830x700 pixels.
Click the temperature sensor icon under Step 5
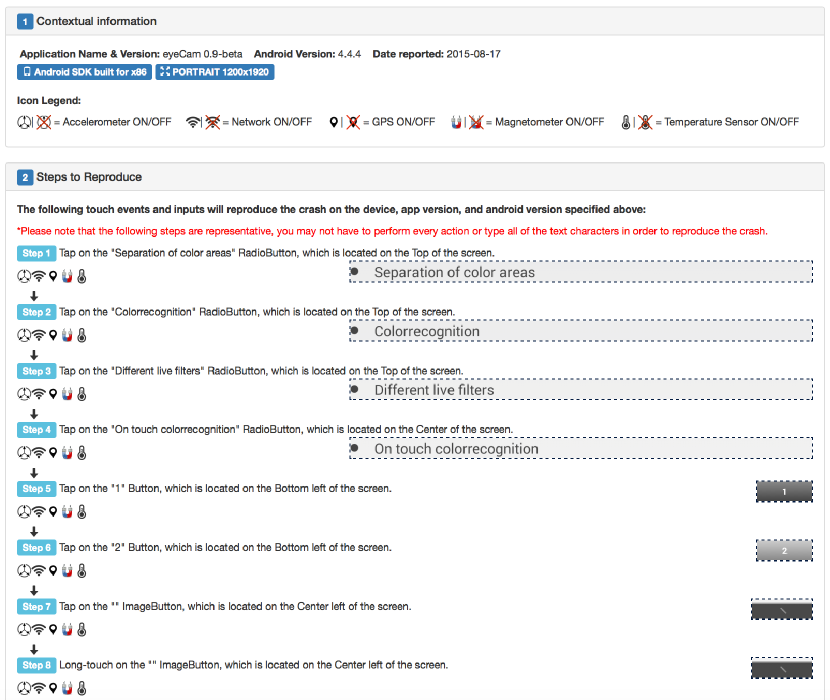[x=82, y=512]
